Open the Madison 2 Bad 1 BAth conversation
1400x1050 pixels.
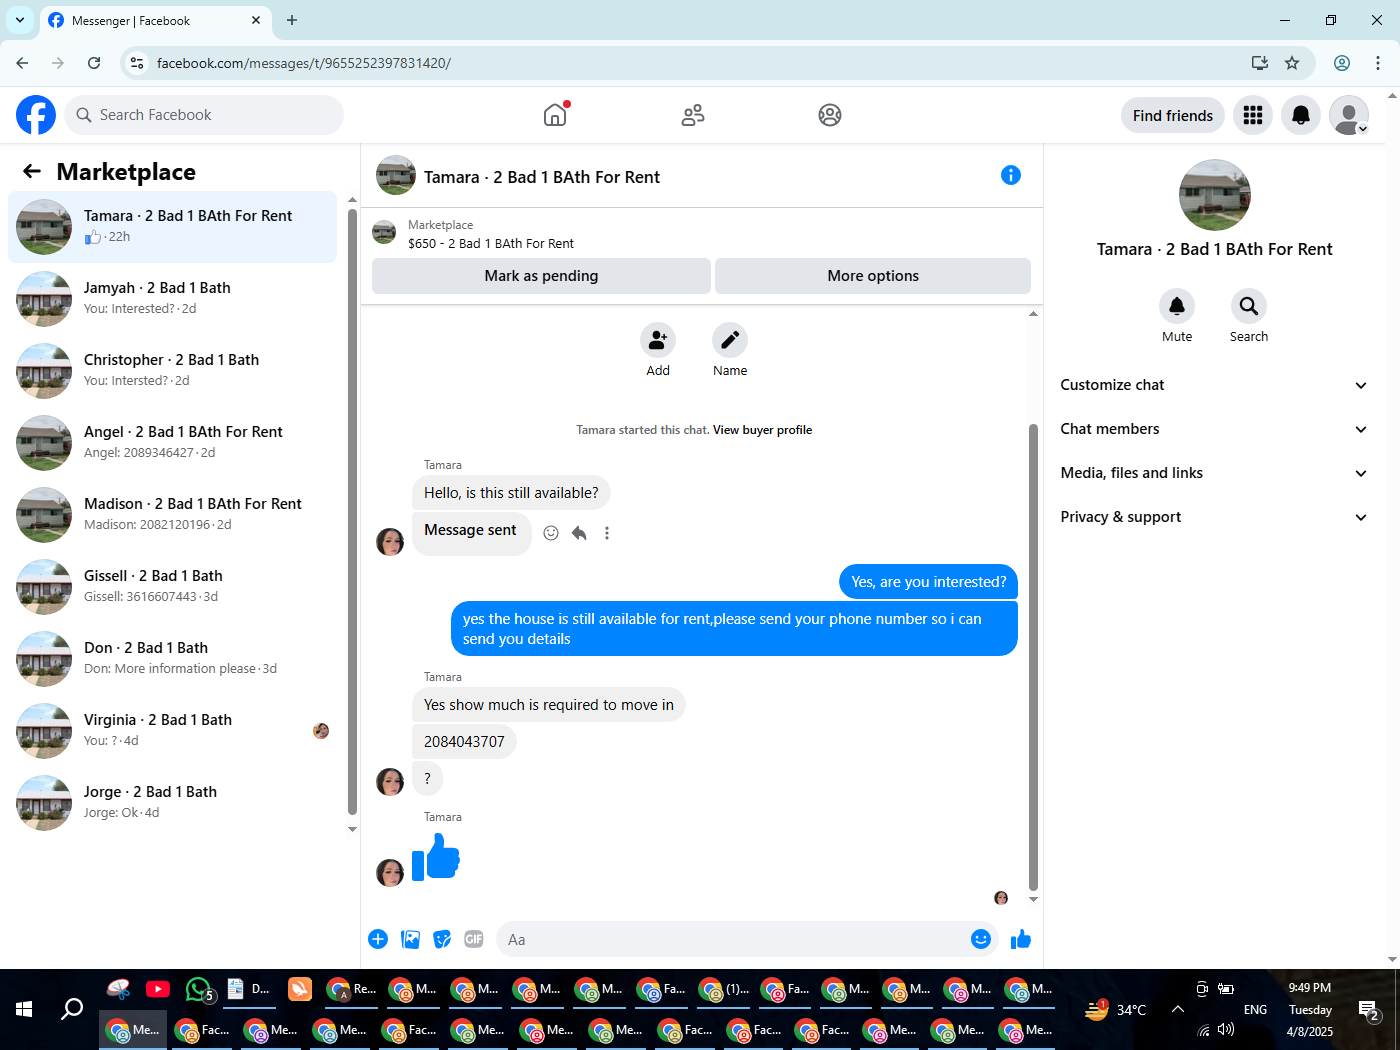point(172,515)
